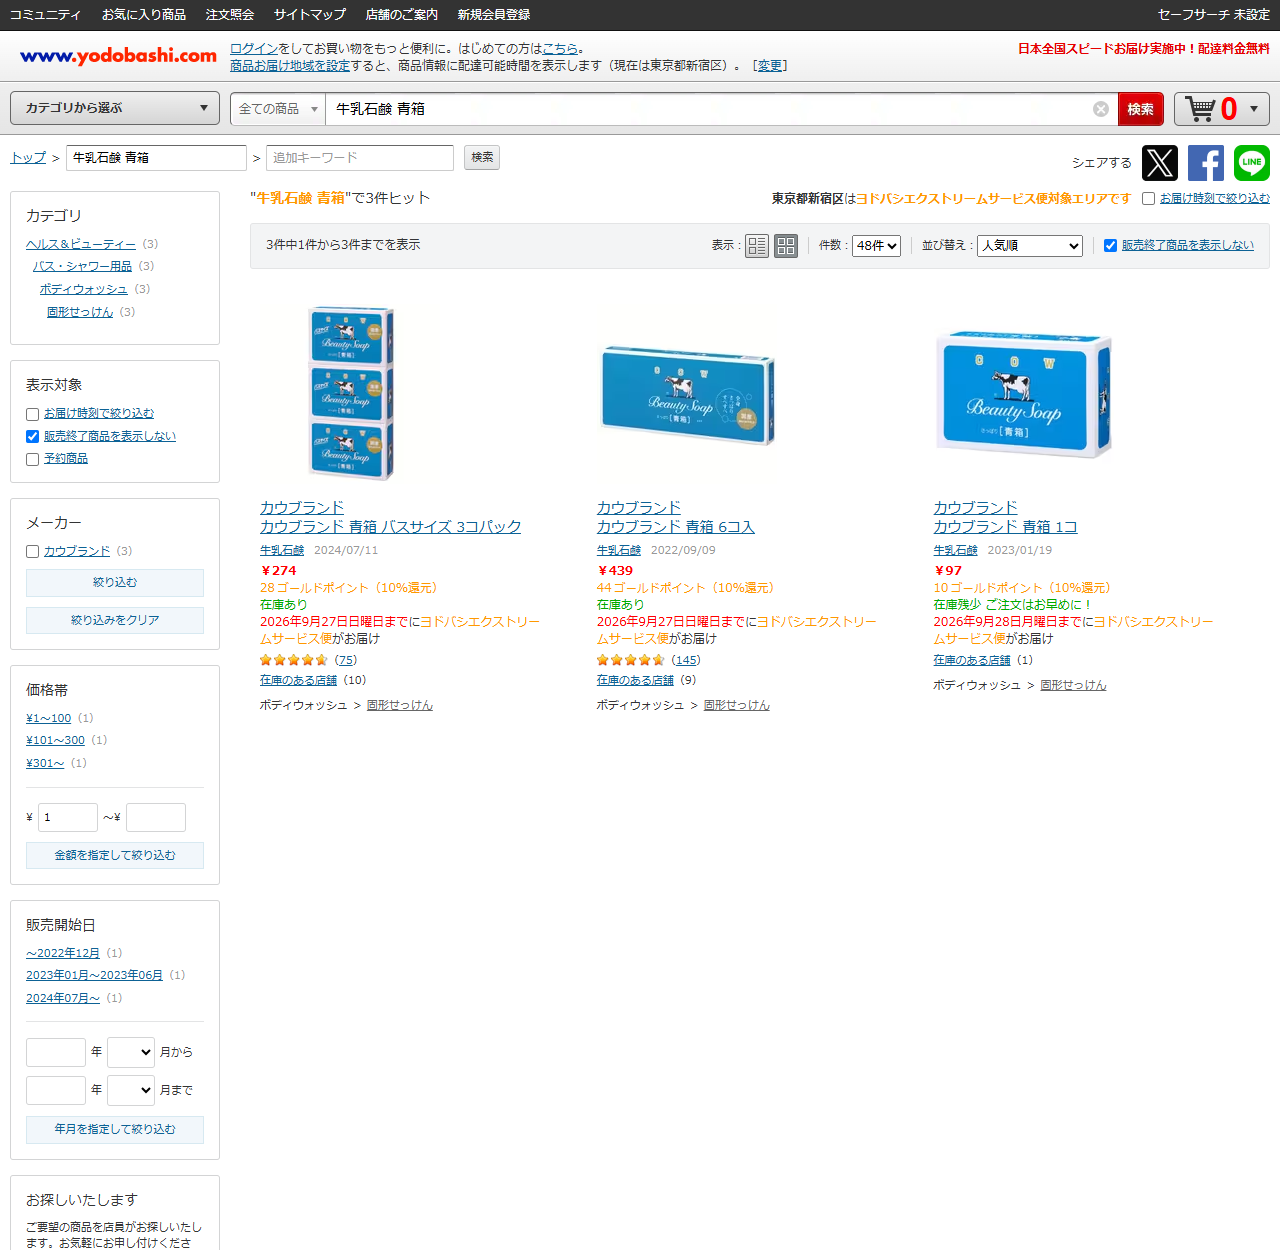Toggle お届け時刻で絞り込む checkbox in sidebar

(32, 414)
